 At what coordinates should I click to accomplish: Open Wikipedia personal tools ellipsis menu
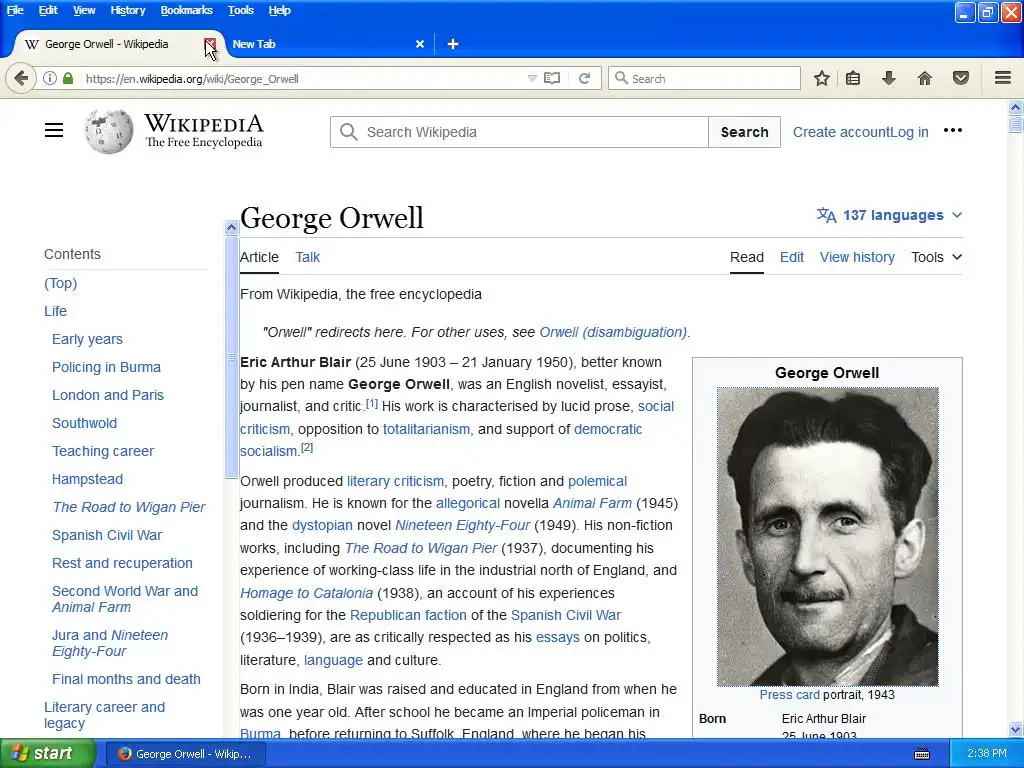(x=953, y=131)
